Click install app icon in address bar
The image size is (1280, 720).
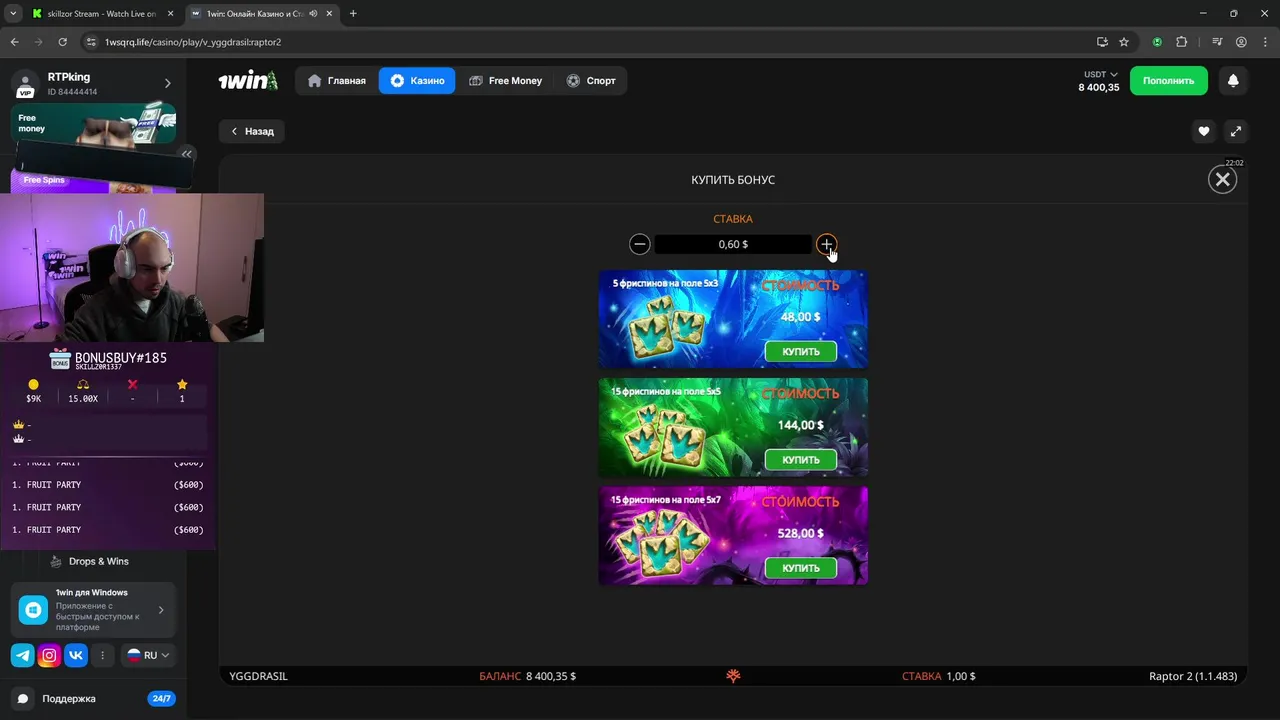pos(1102,42)
